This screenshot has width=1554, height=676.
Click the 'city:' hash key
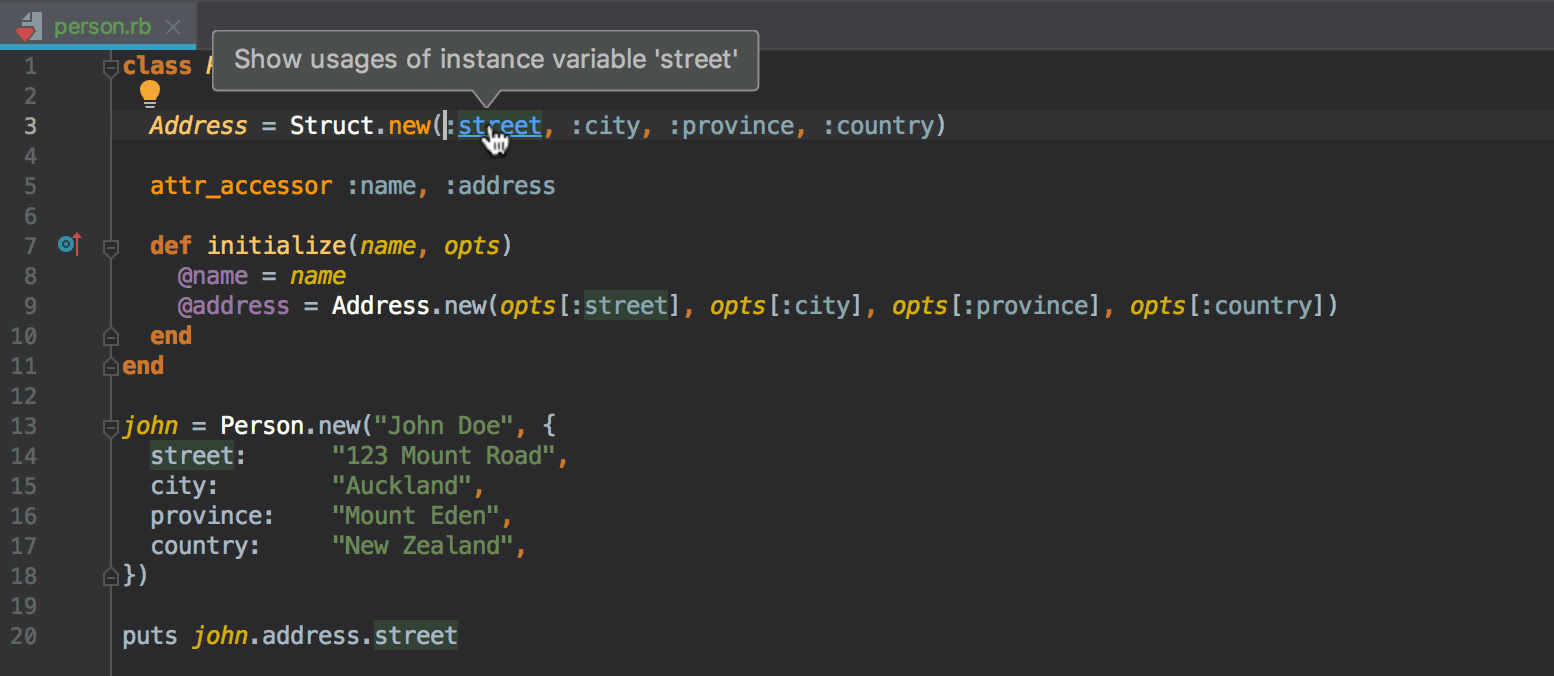[x=185, y=486]
